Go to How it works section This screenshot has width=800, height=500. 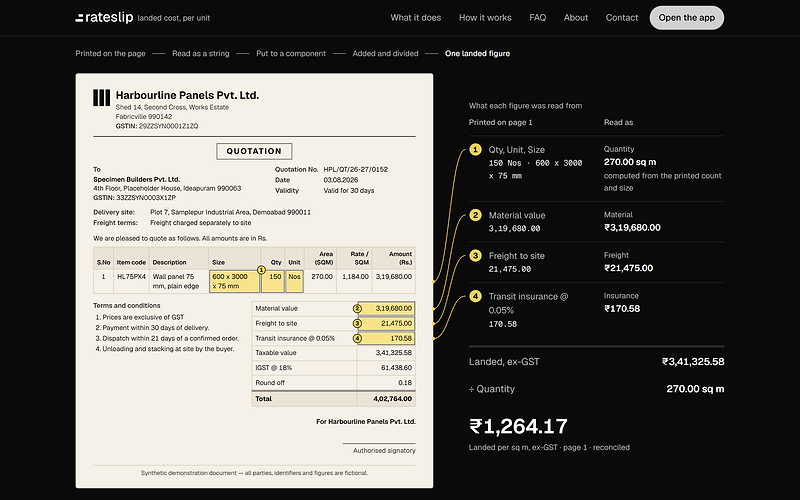pyautogui.click(x=485, y=17)
